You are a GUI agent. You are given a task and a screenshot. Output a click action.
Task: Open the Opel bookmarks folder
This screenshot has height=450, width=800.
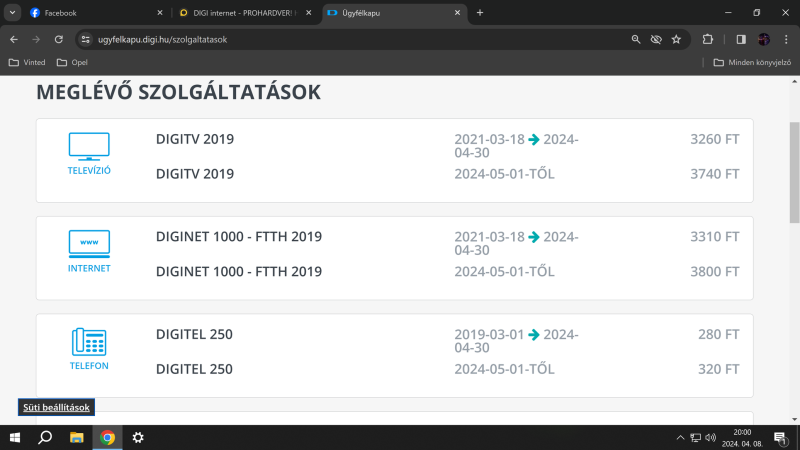(72, 62)
